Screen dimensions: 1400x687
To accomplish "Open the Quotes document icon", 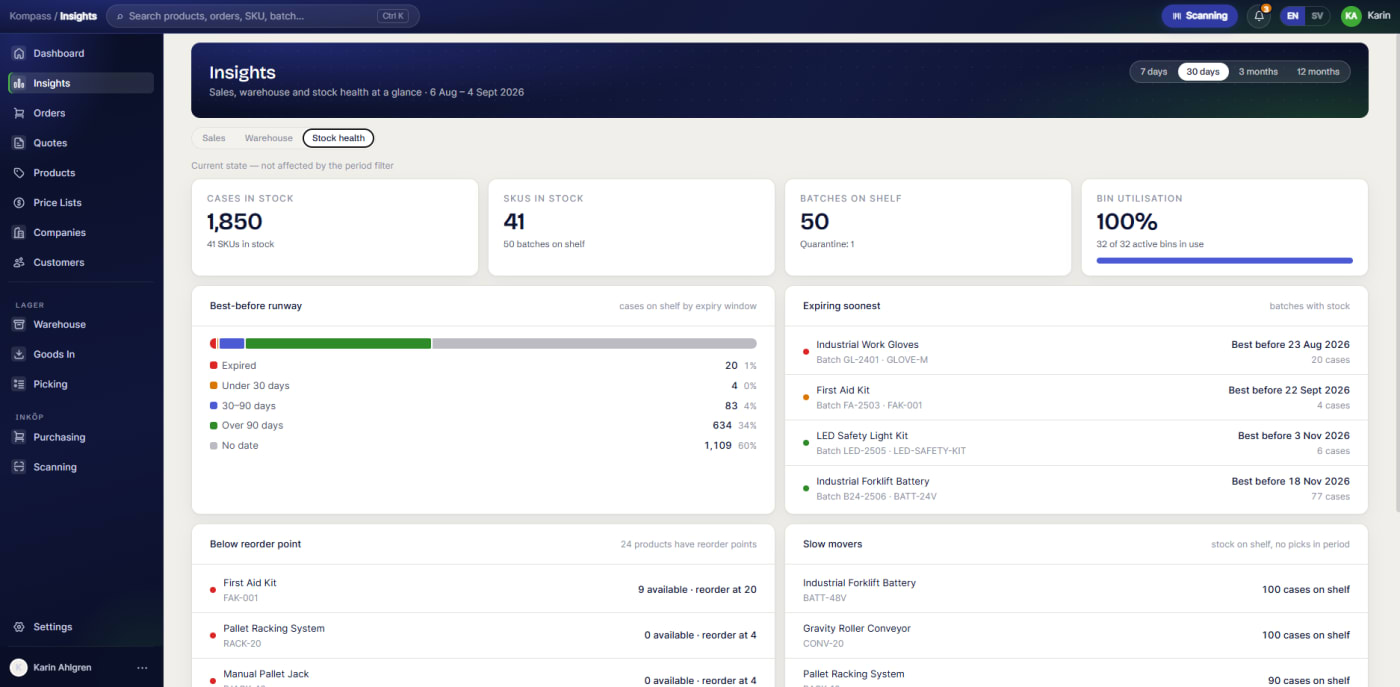I will 19,143.
